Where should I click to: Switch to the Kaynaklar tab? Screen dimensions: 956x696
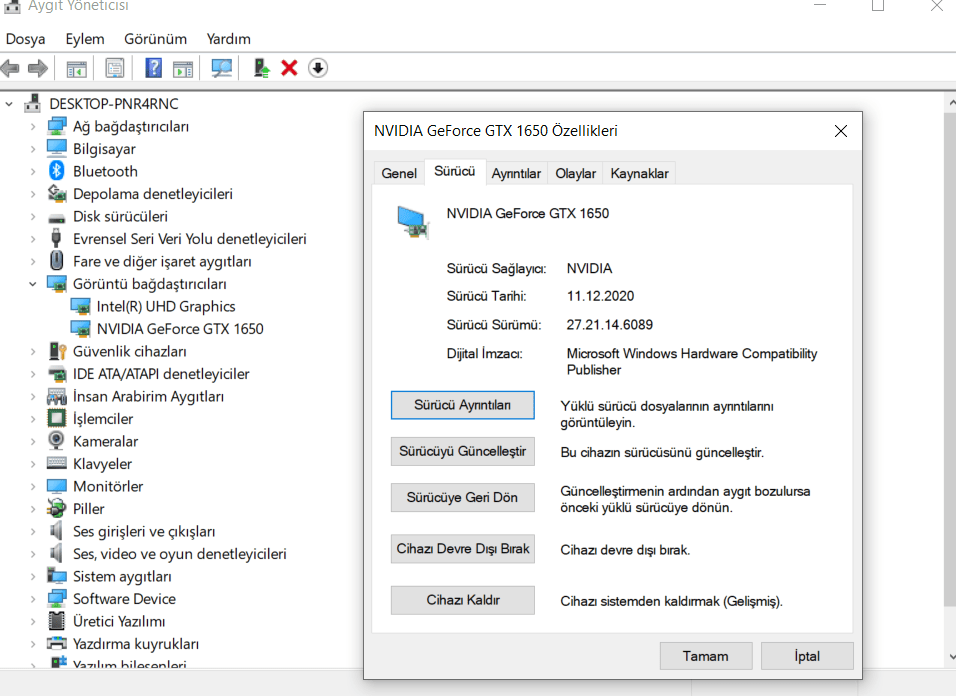pos(640,174)
